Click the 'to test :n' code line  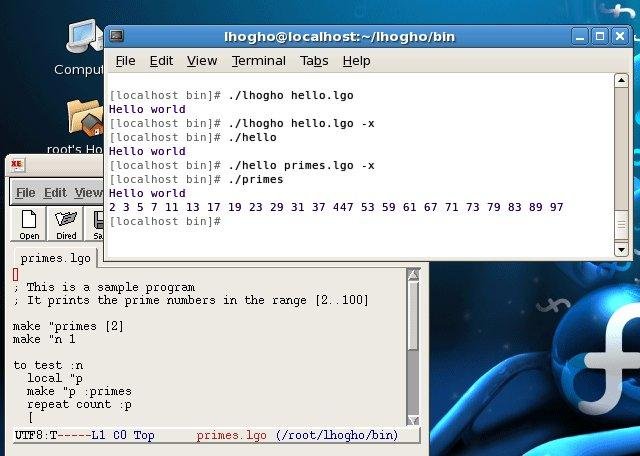49,365
